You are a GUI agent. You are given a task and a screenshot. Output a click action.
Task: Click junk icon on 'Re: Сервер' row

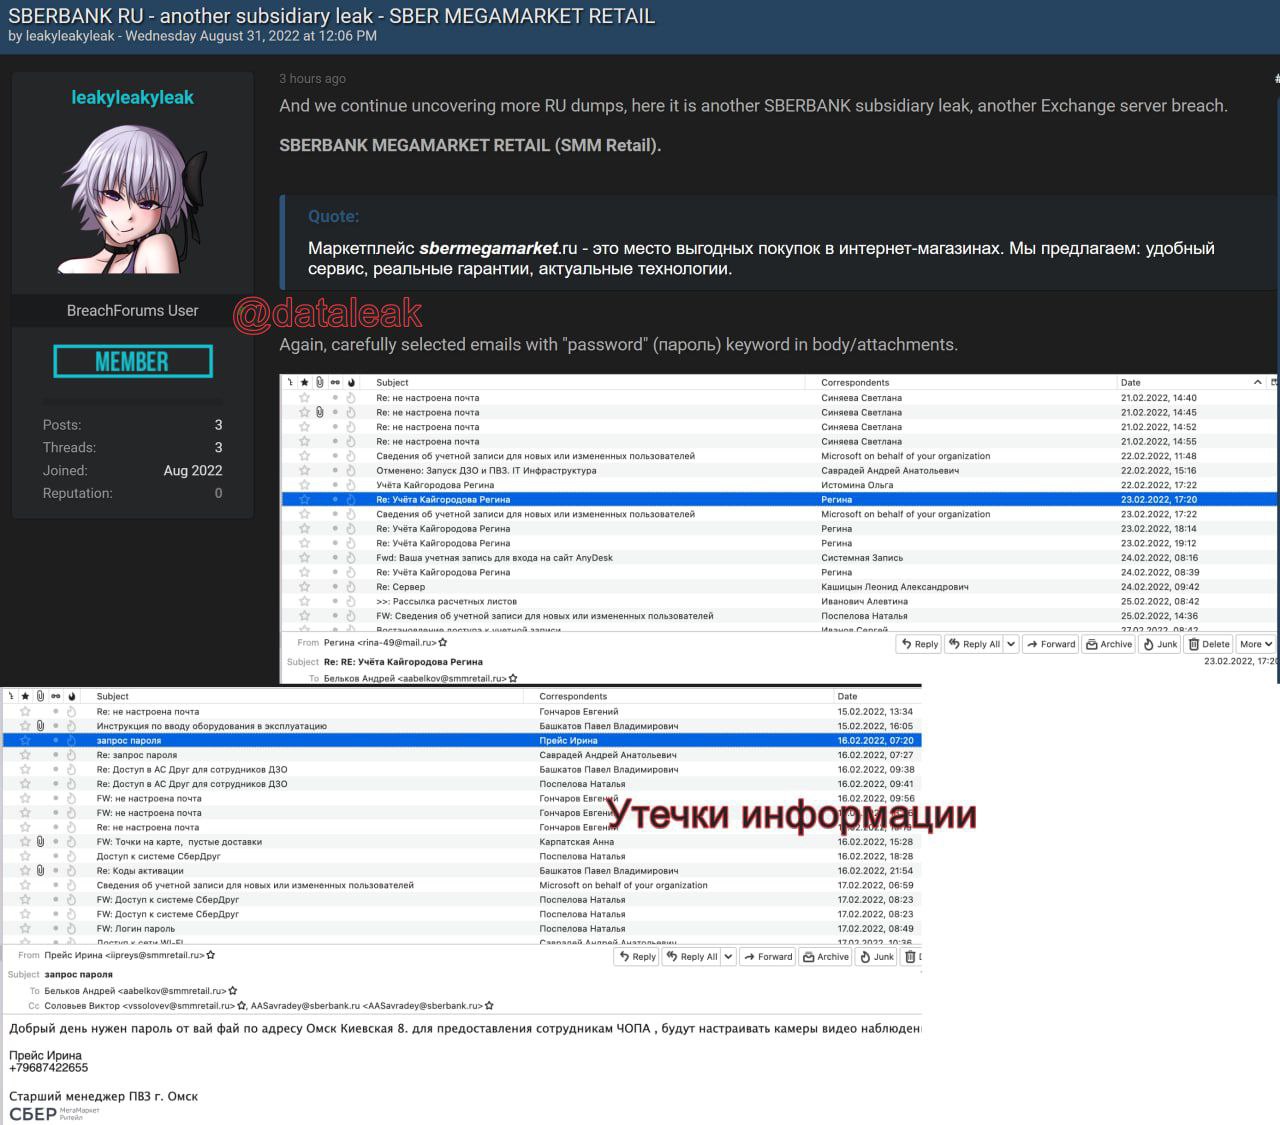[x=351, y=587]
